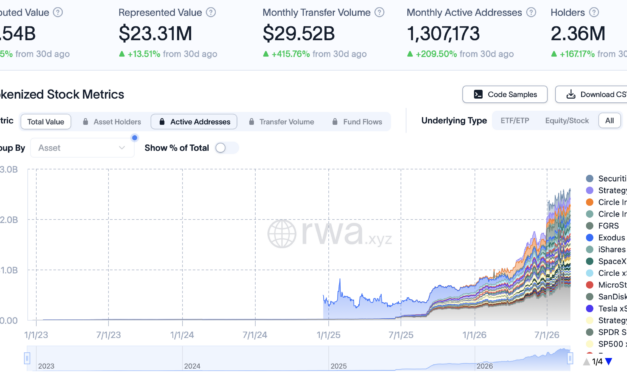Click the SpaceX legend color dot

pos(589,261)
